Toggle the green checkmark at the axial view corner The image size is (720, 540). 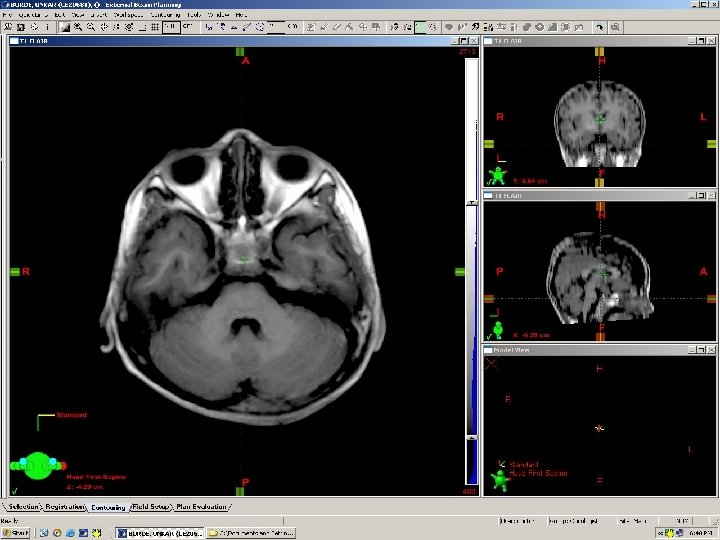(15, 491)
